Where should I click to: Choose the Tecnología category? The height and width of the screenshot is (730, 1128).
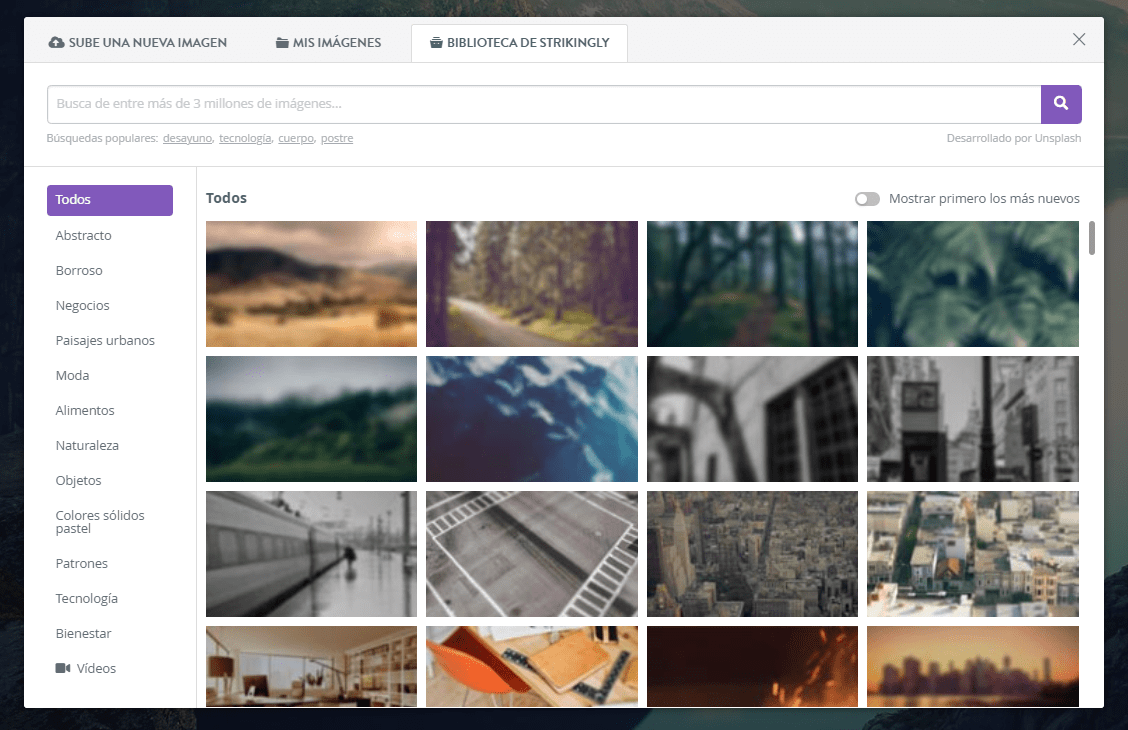point(86,598)
